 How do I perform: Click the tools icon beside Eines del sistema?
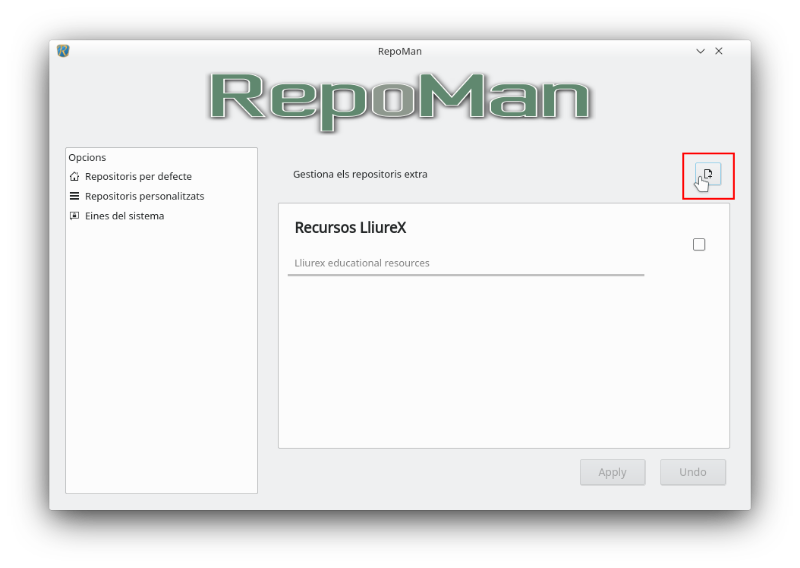74,216
